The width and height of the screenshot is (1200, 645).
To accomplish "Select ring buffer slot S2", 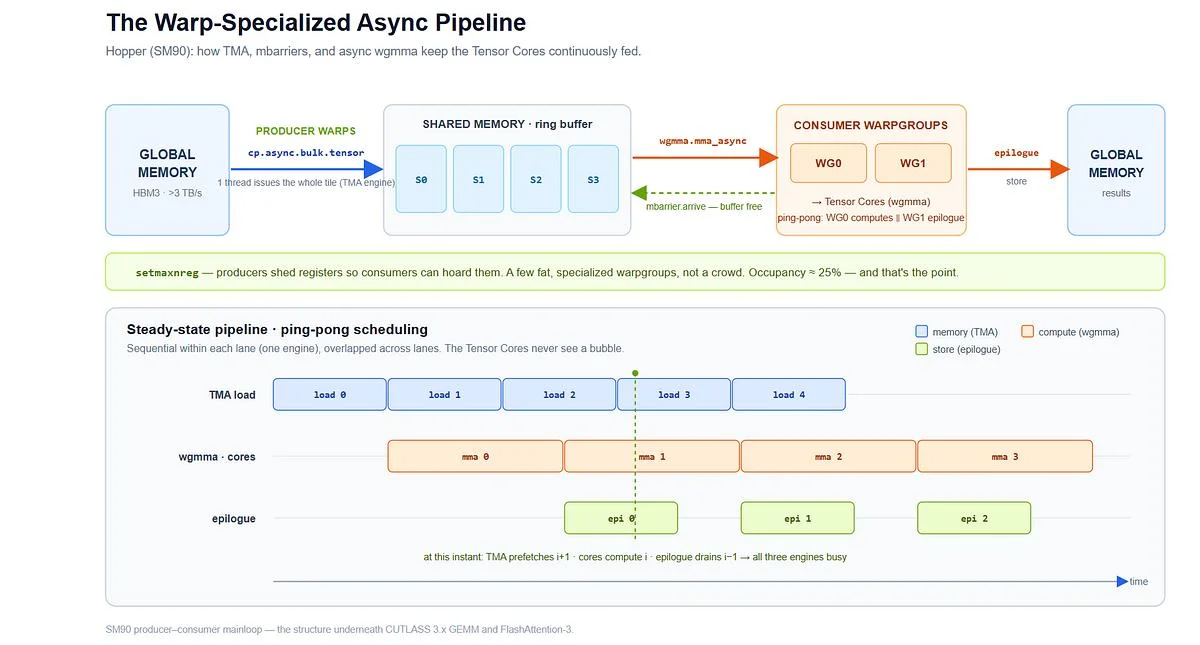I will tap(536, 179).
